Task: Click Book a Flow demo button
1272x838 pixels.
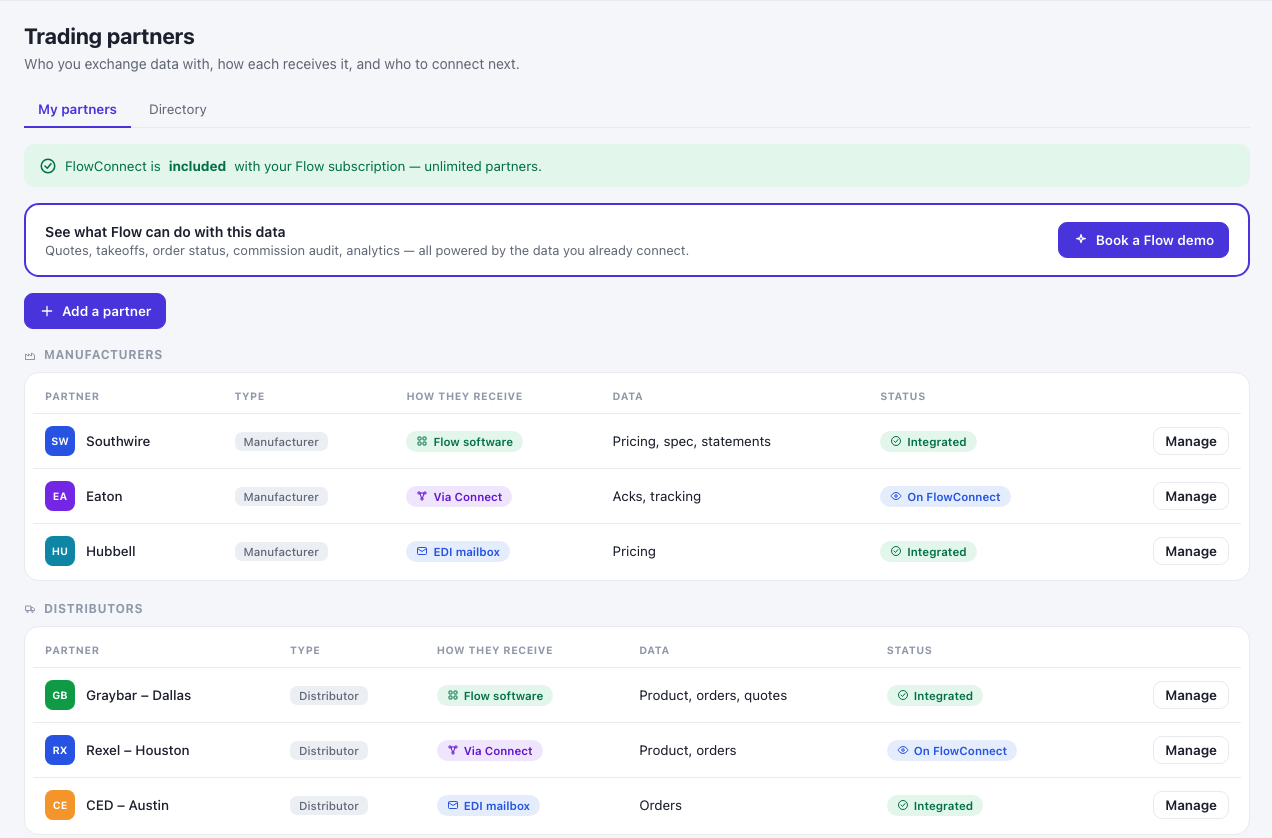Action: (1143, 240)
